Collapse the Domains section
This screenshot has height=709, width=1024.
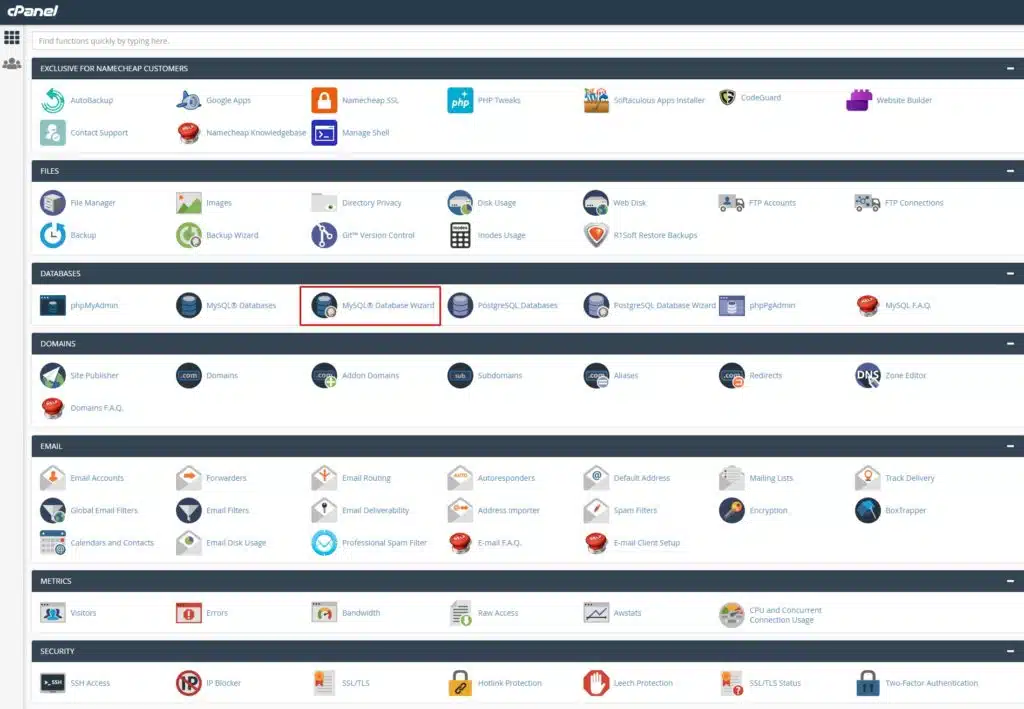[1010, 343]
